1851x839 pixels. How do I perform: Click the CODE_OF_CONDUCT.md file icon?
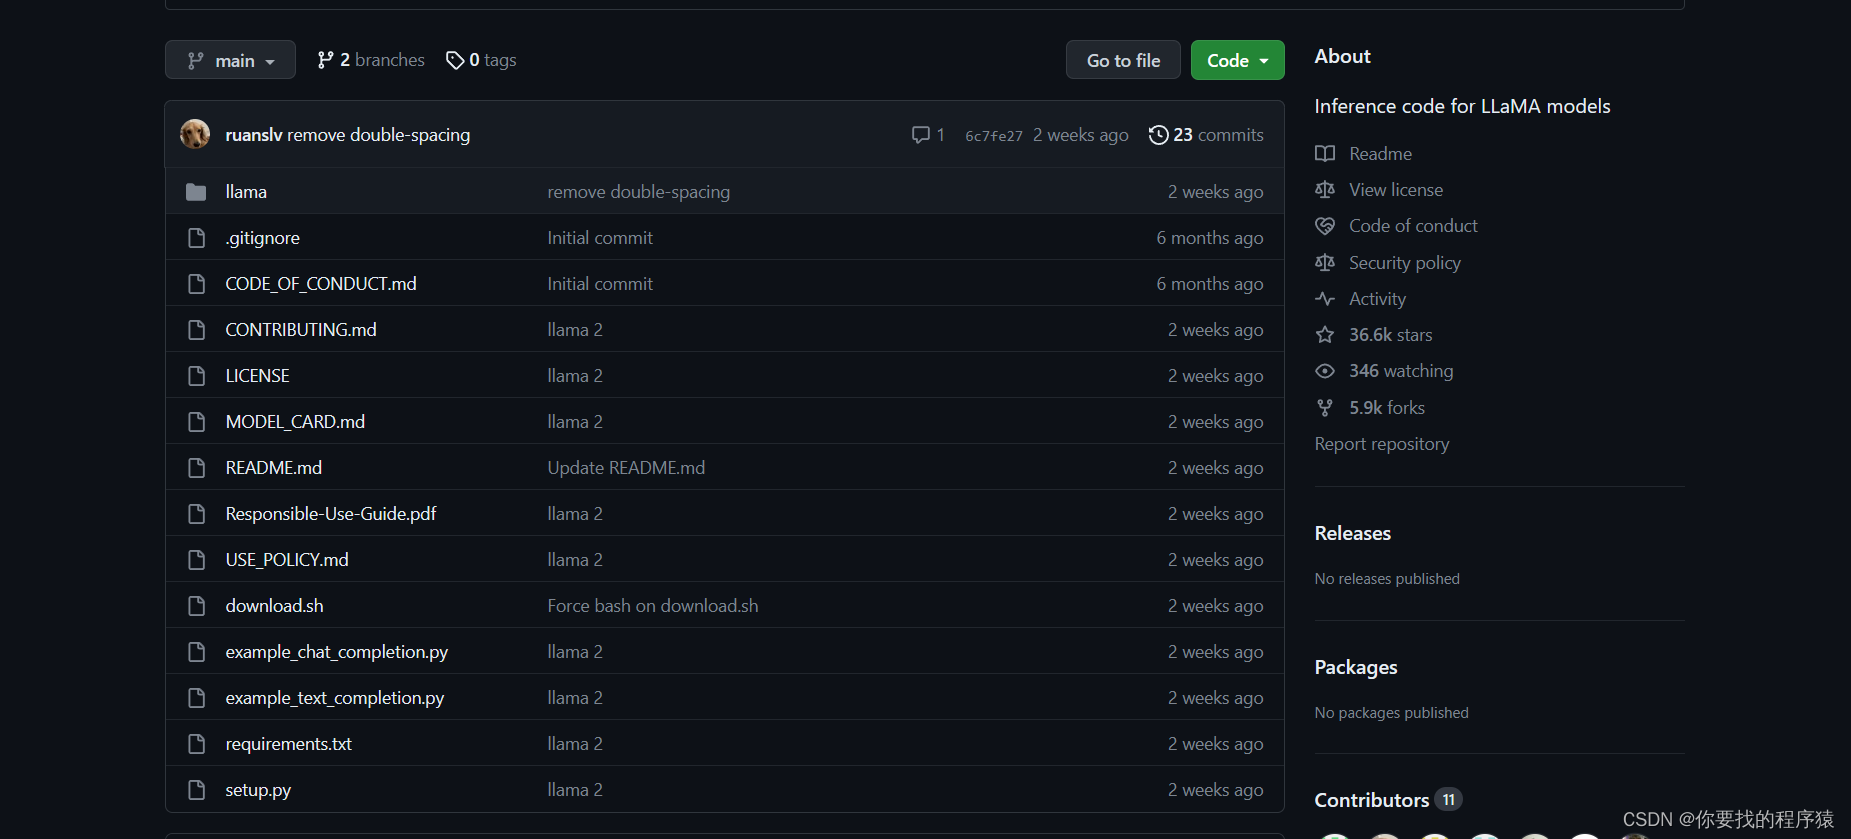[x=197, y=283]
